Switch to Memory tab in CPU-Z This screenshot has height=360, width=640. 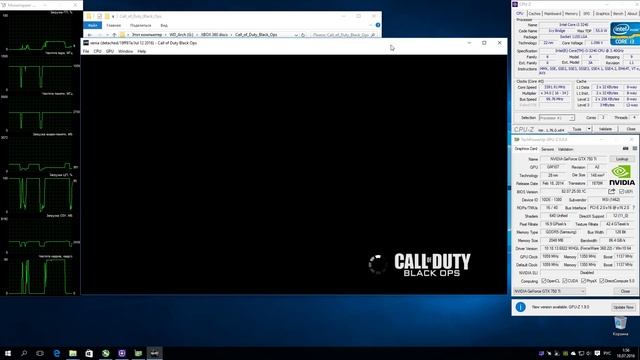point(571,13)
